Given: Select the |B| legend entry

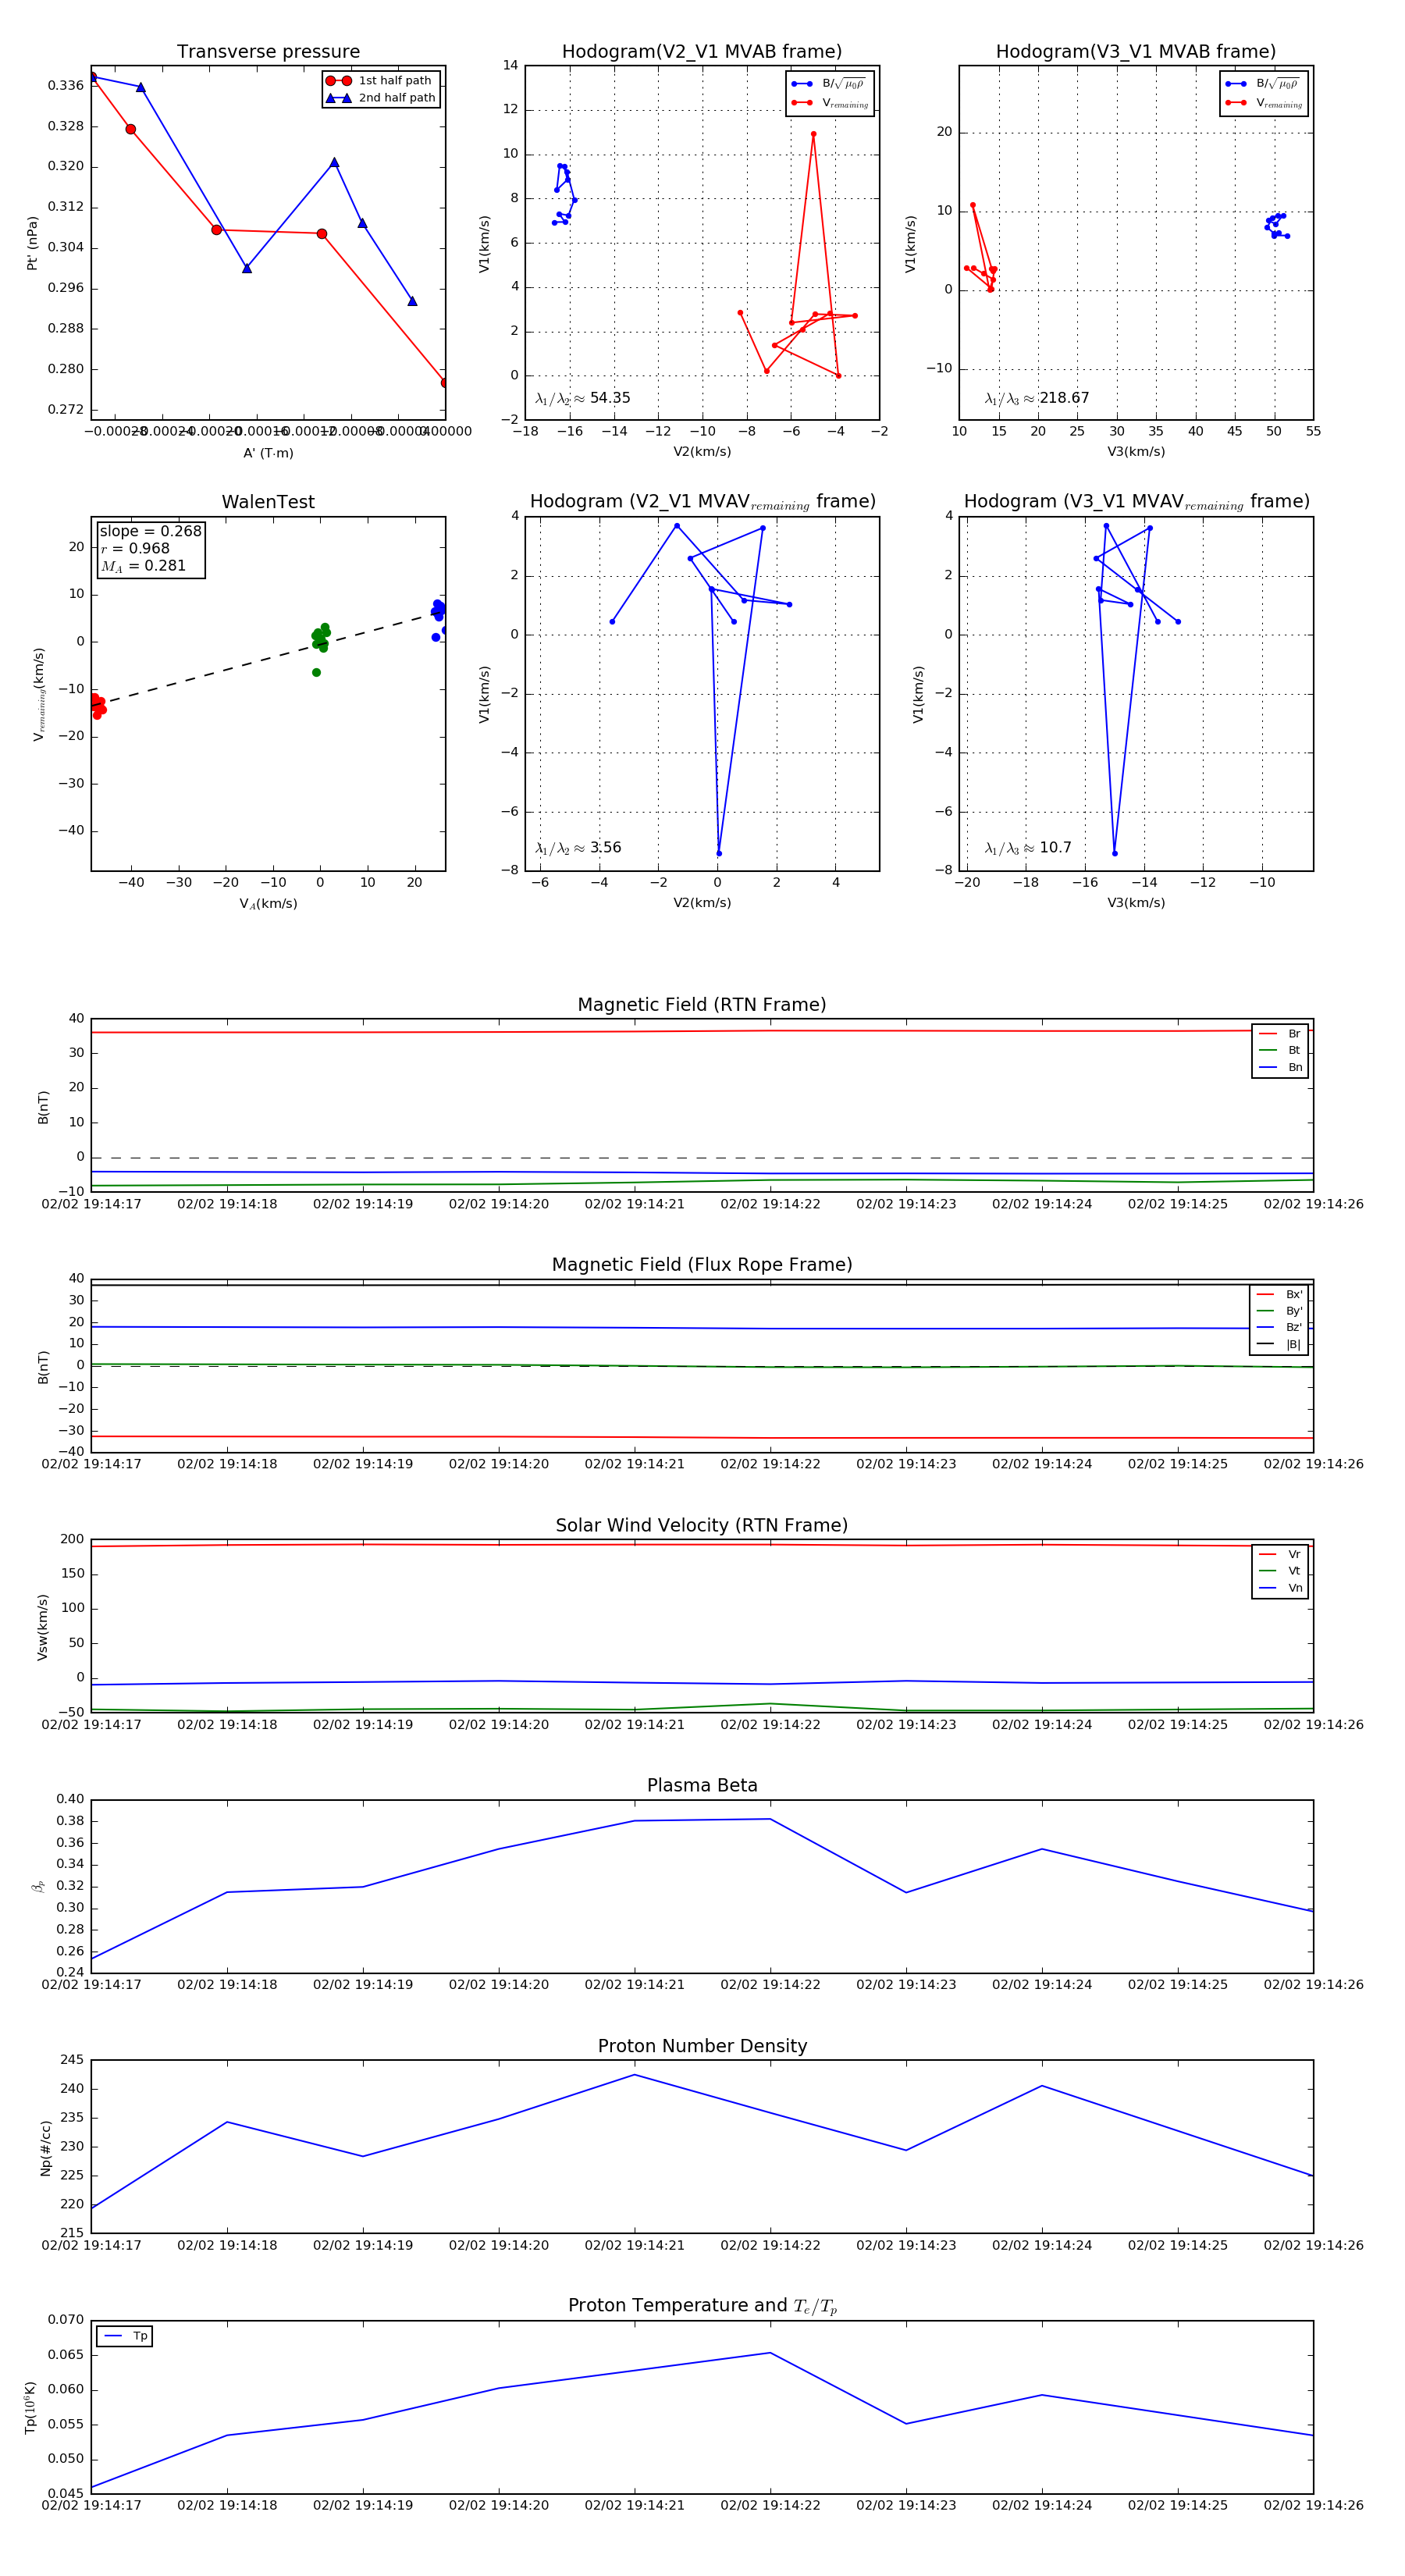Looking at the screenshot, I should [x=1279, y=1344].
